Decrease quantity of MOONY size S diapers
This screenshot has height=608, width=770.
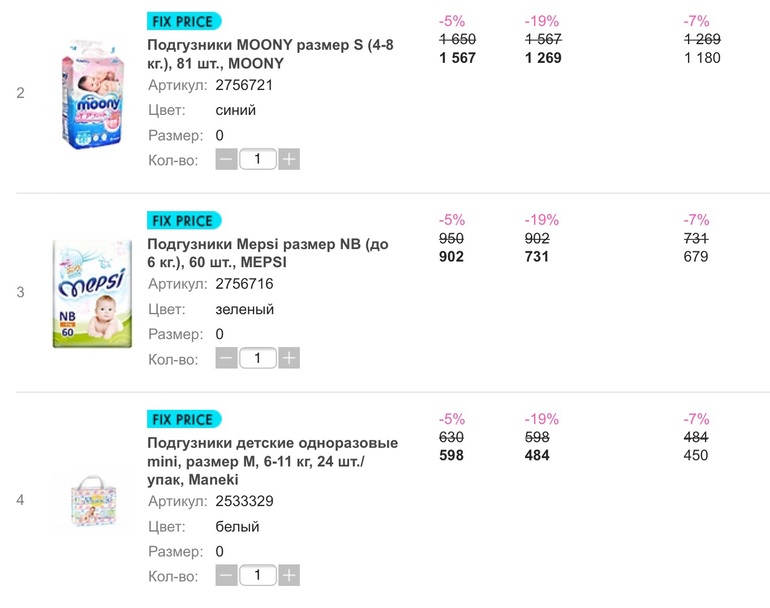coord(227,159)
